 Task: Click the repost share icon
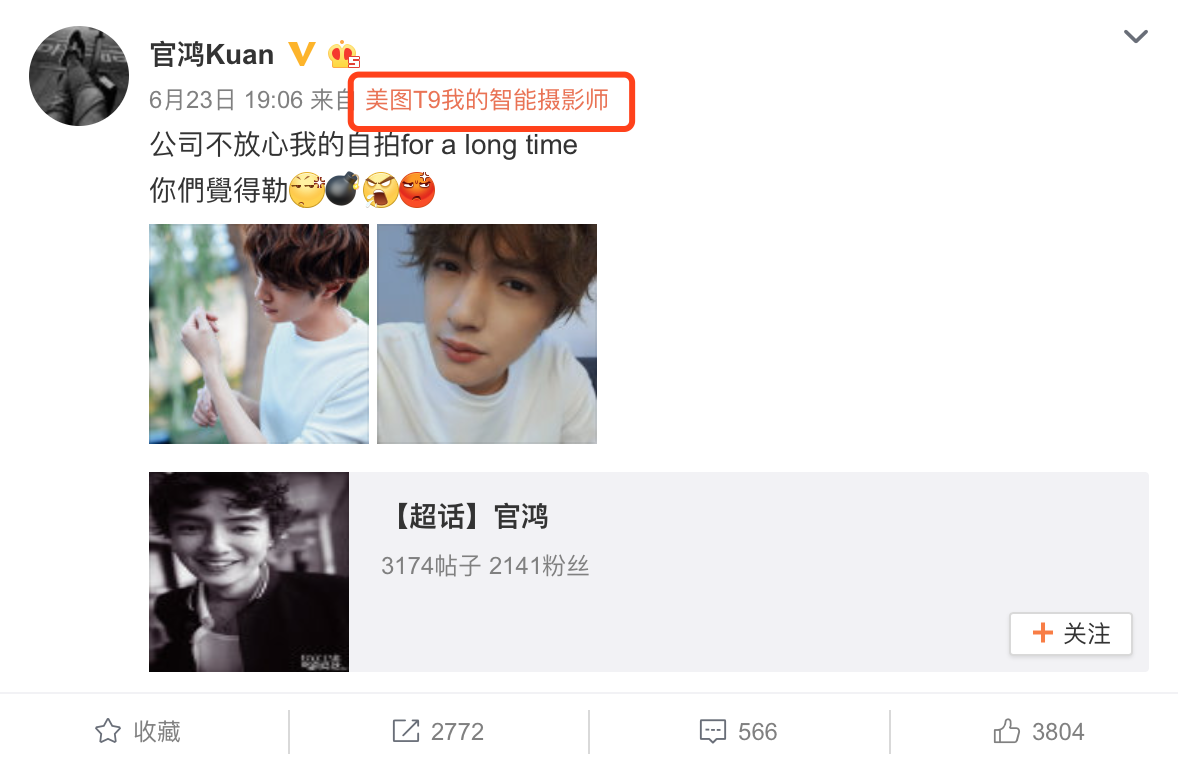[406, 731]
